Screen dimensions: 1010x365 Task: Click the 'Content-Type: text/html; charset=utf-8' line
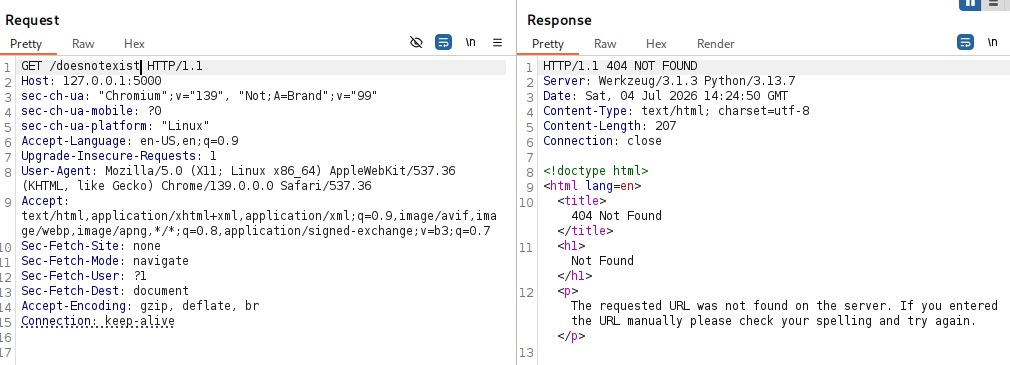pos(676,111)
